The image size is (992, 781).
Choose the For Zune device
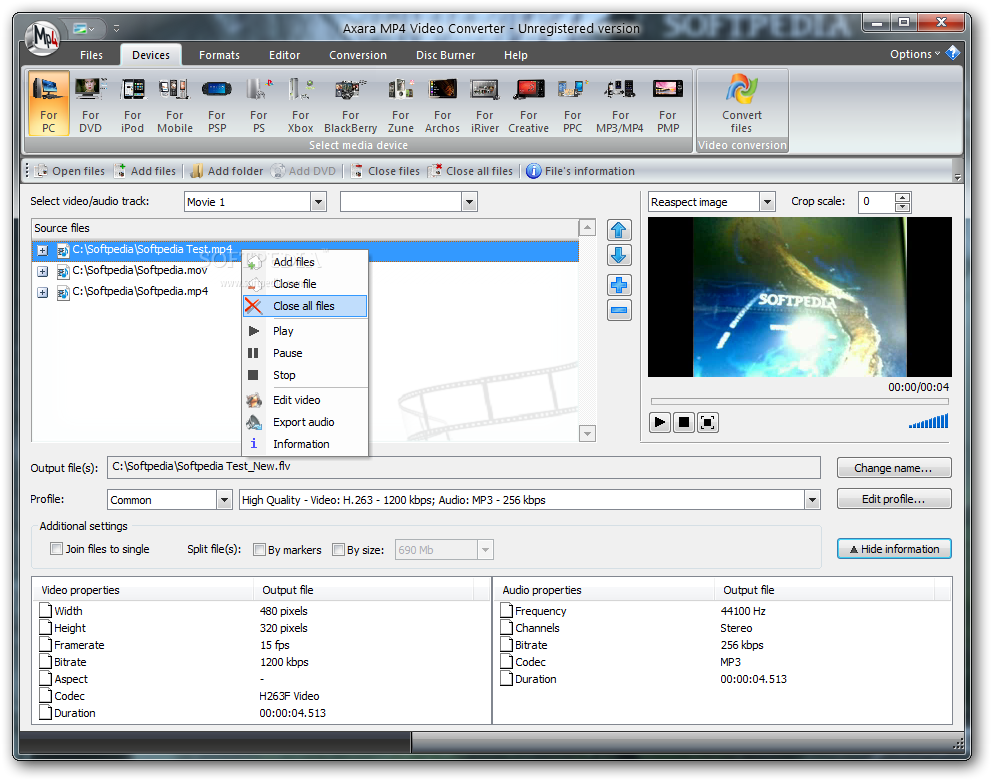[400, 104]
